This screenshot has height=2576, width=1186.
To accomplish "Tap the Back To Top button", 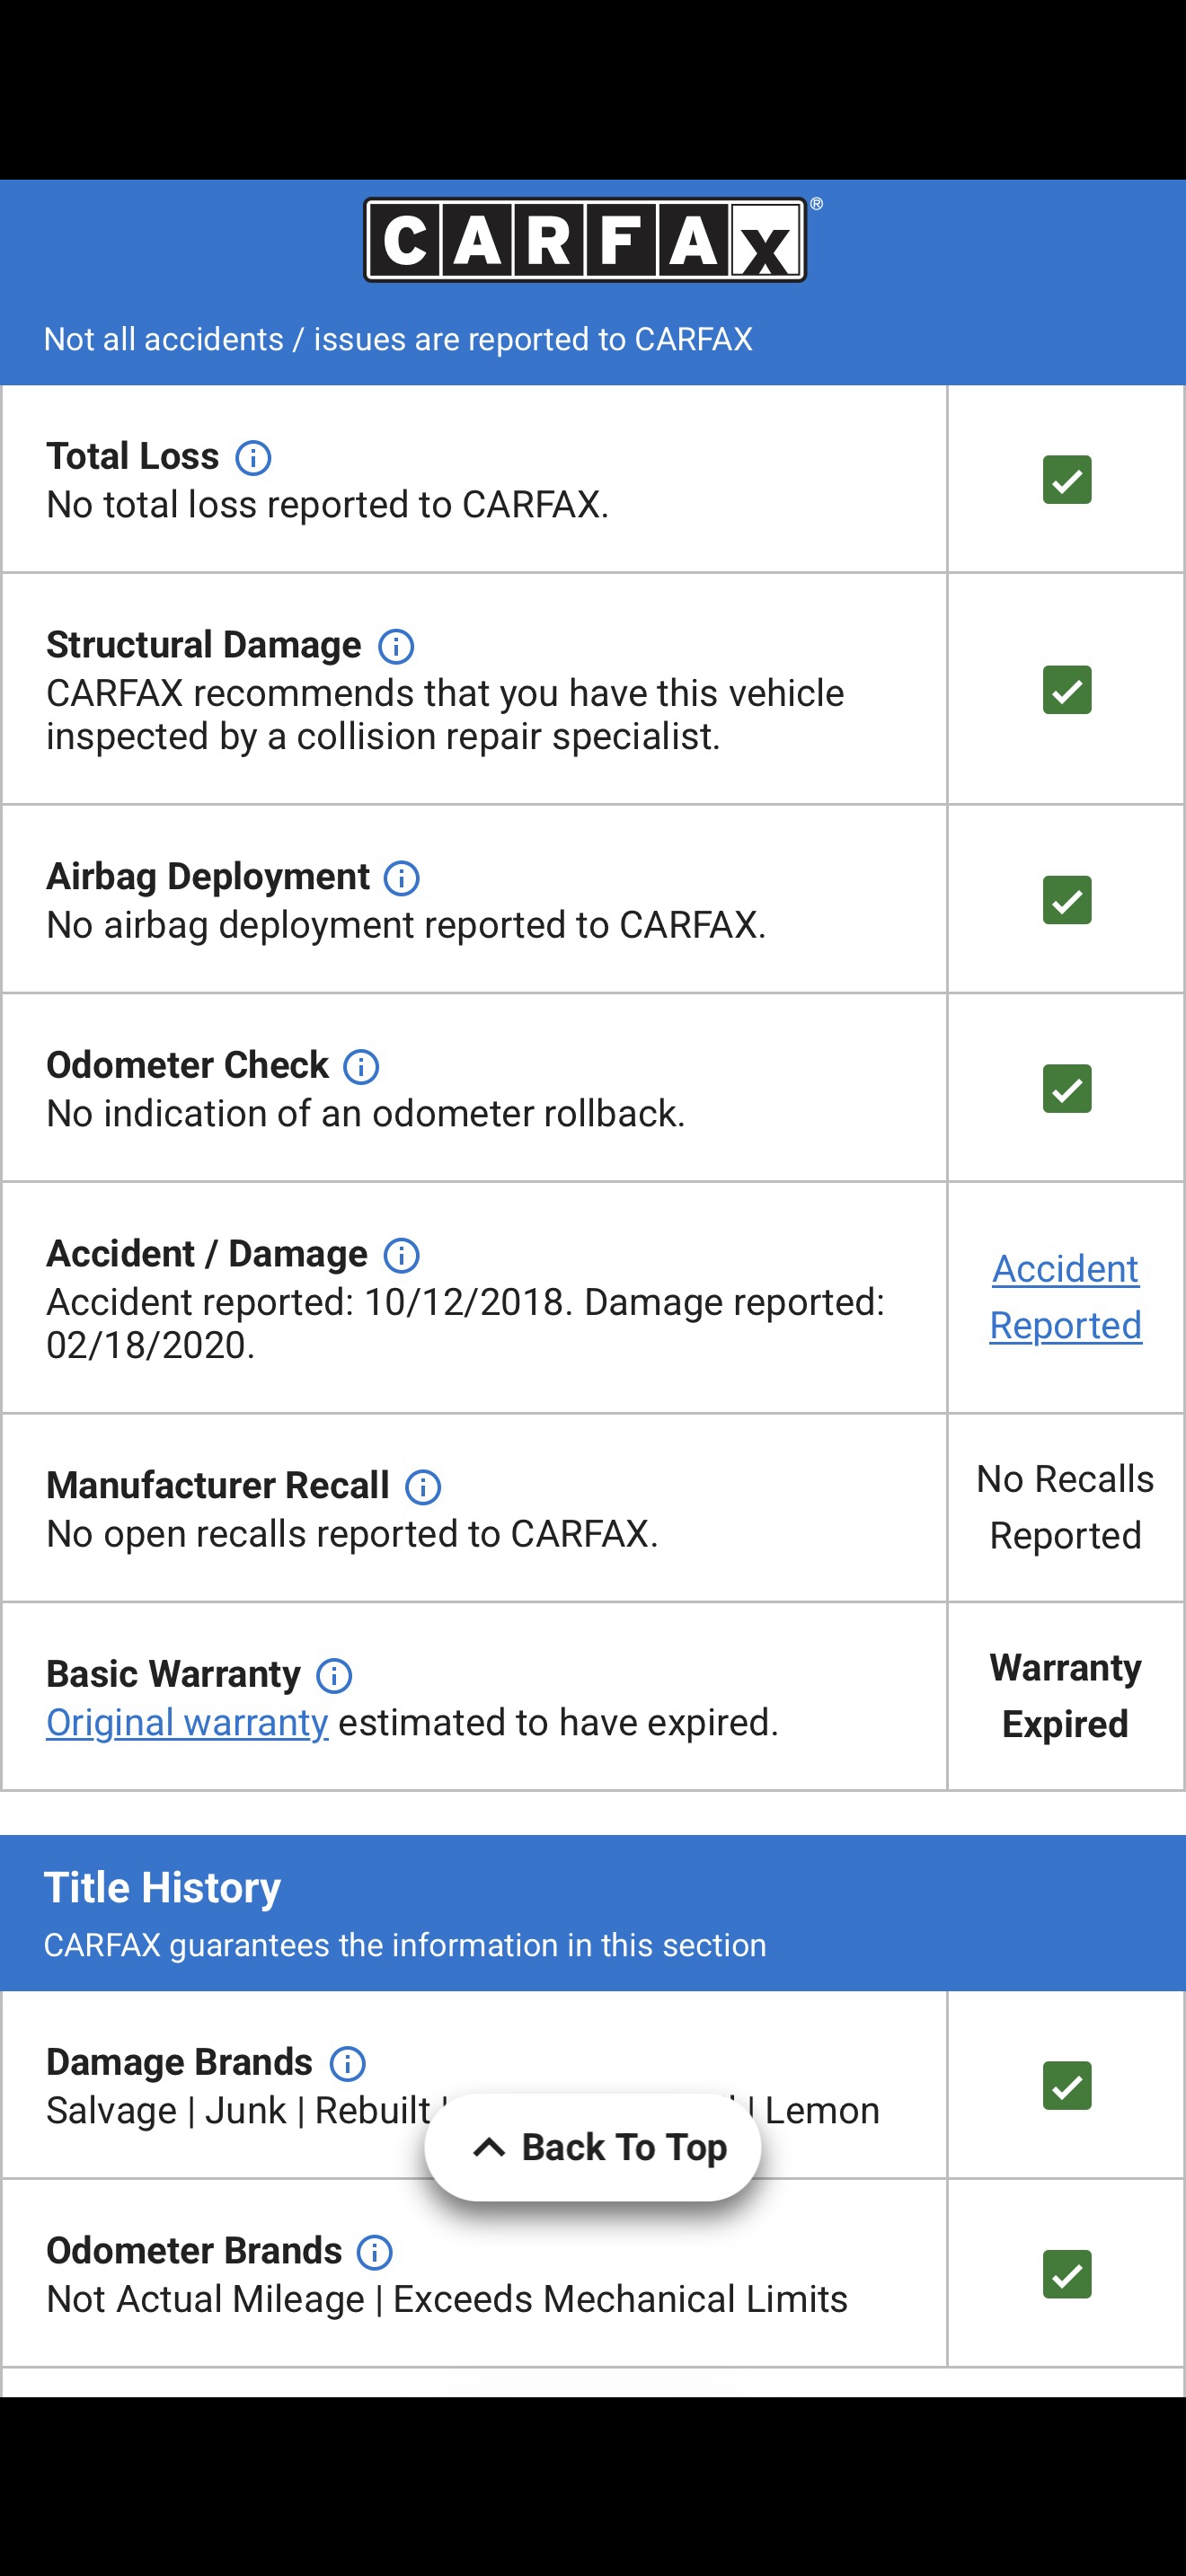I will click(x=593, y=2147).
